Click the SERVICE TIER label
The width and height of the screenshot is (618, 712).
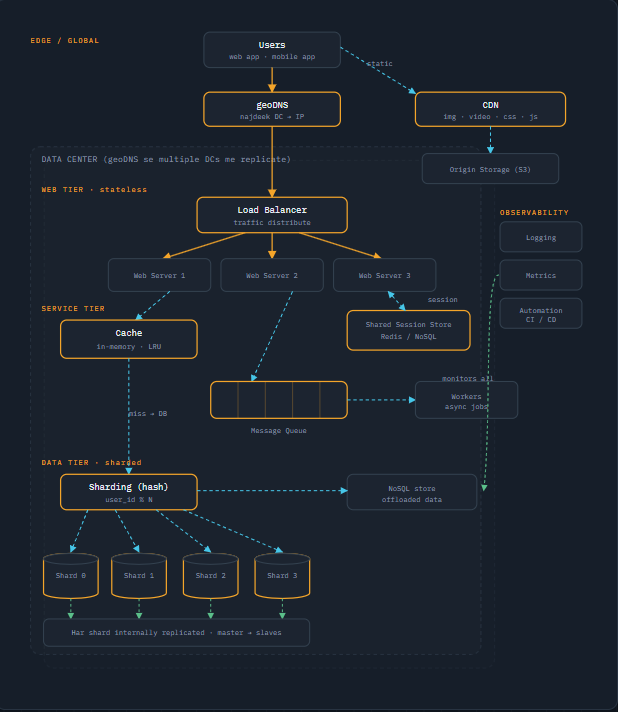click(x=73, y=308)
